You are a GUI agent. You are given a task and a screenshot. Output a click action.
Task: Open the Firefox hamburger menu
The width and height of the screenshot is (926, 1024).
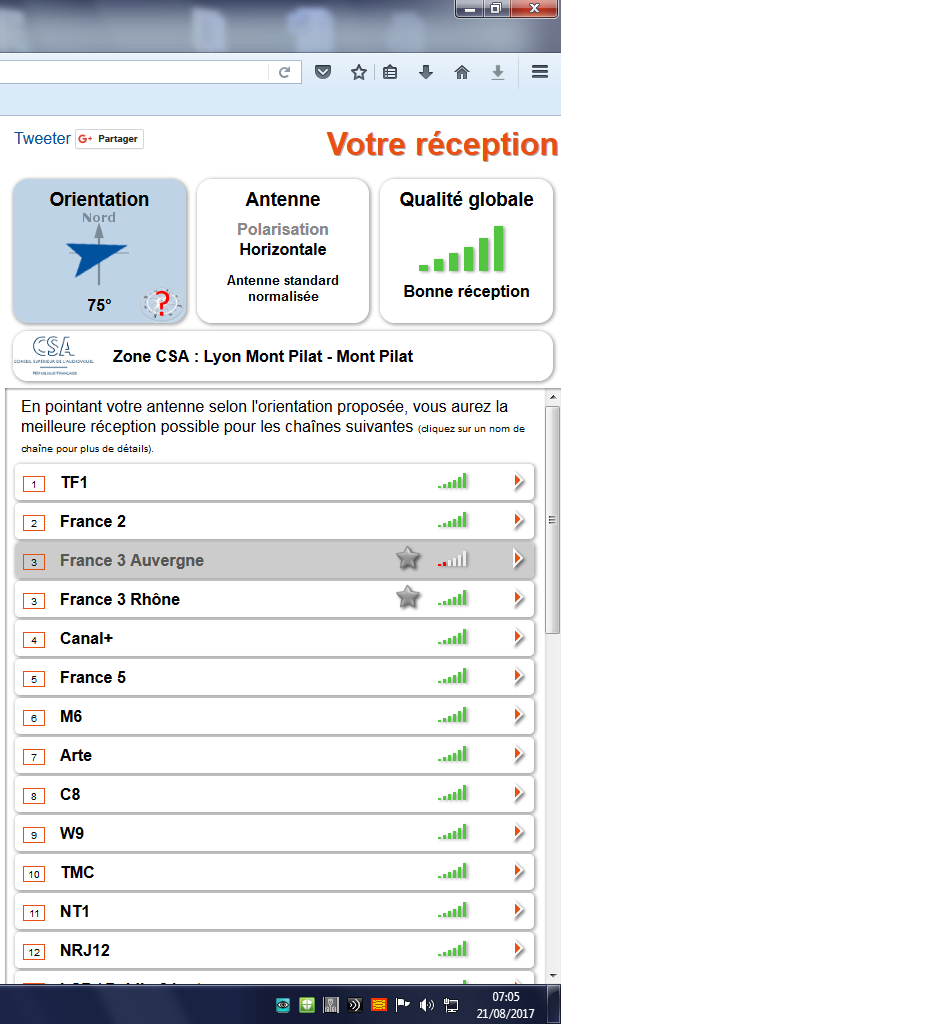click(539, 72)
